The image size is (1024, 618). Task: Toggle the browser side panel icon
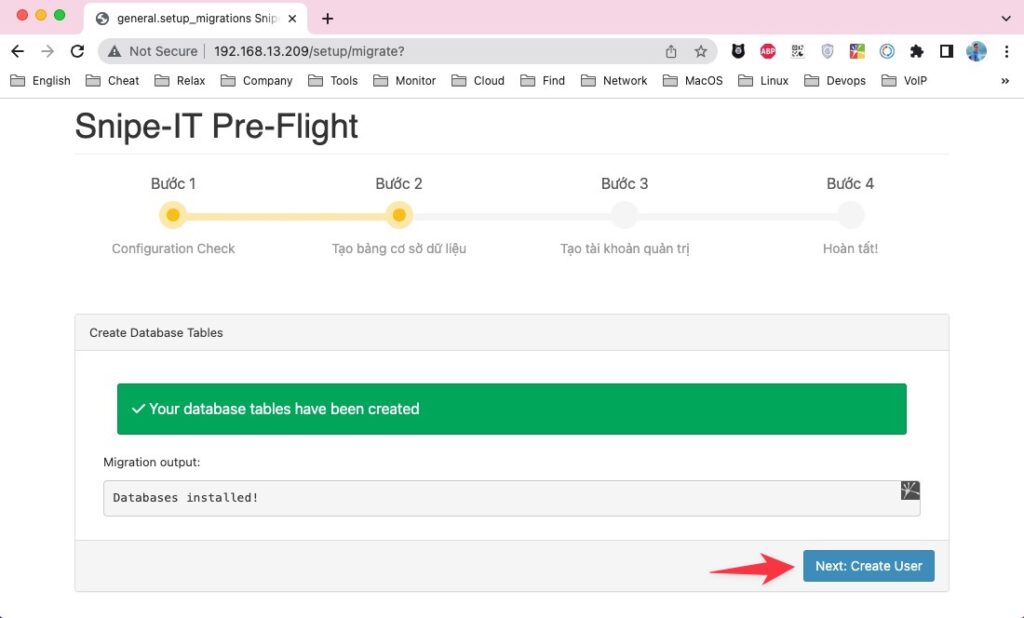tap(946, 51)
